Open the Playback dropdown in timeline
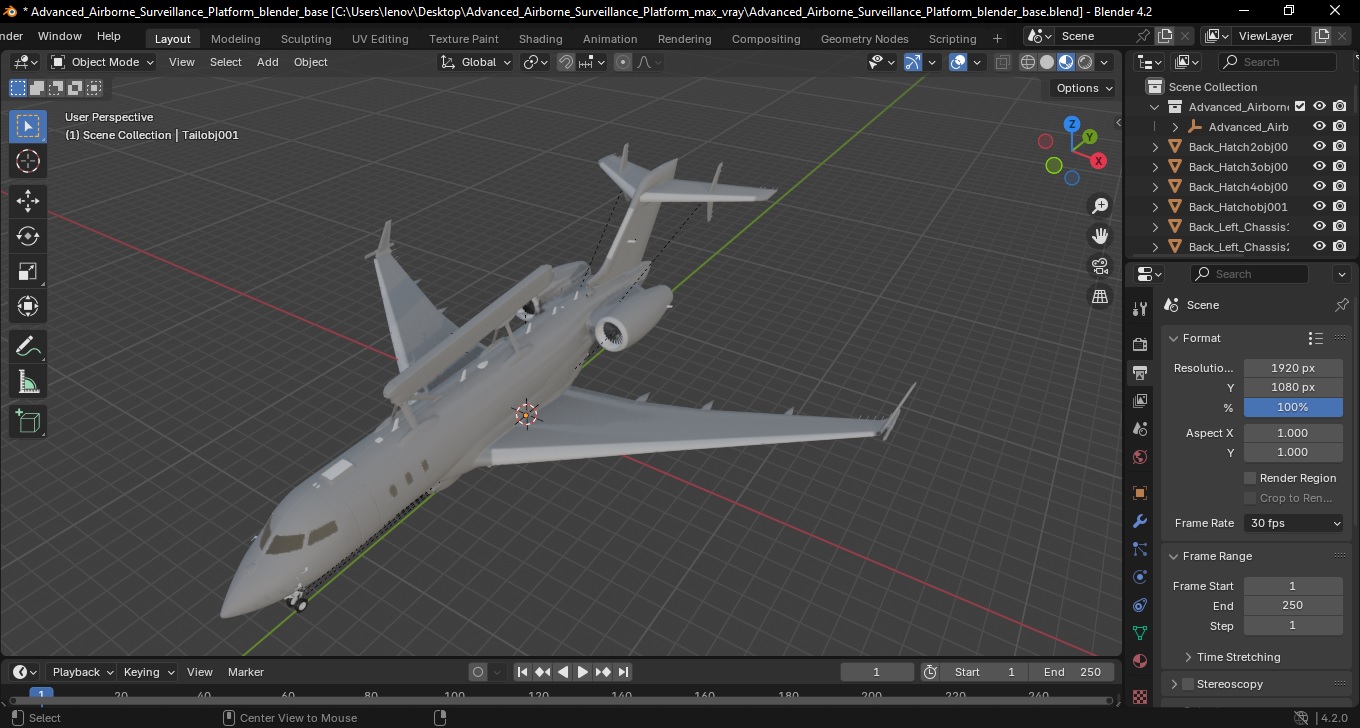The height and width of the screenshot is (728, 1360). click(x=82, y=672)
